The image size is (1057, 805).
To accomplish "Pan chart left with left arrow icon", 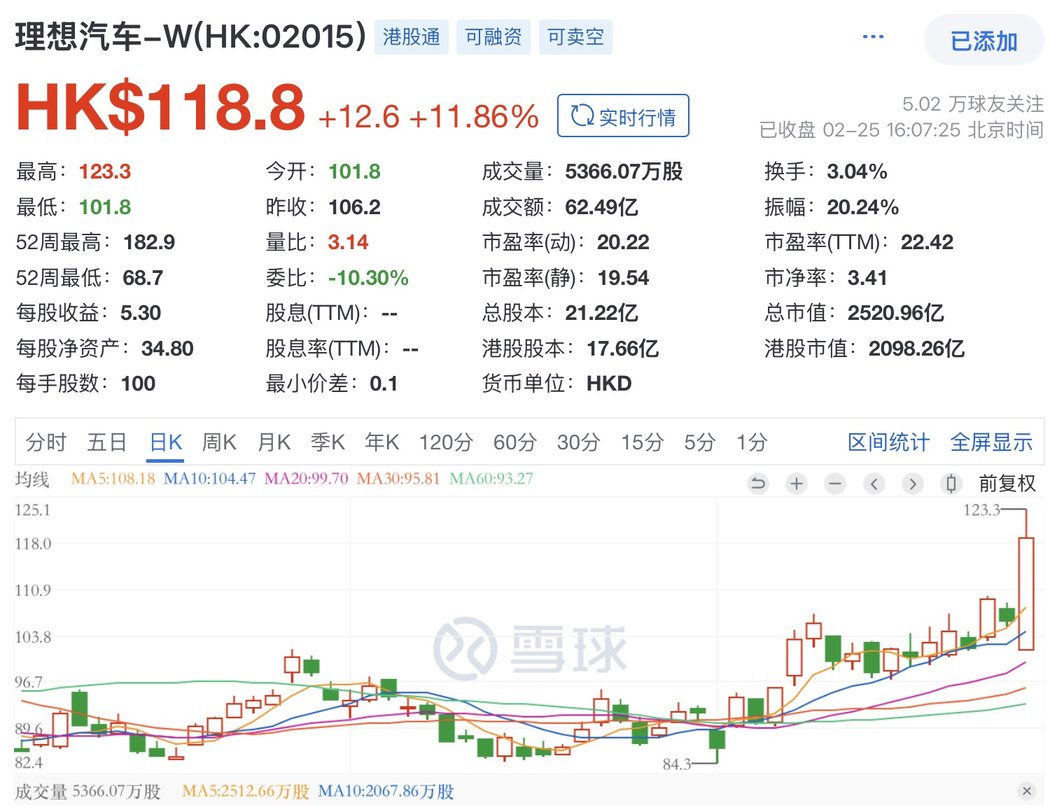I will click(874, 483).
